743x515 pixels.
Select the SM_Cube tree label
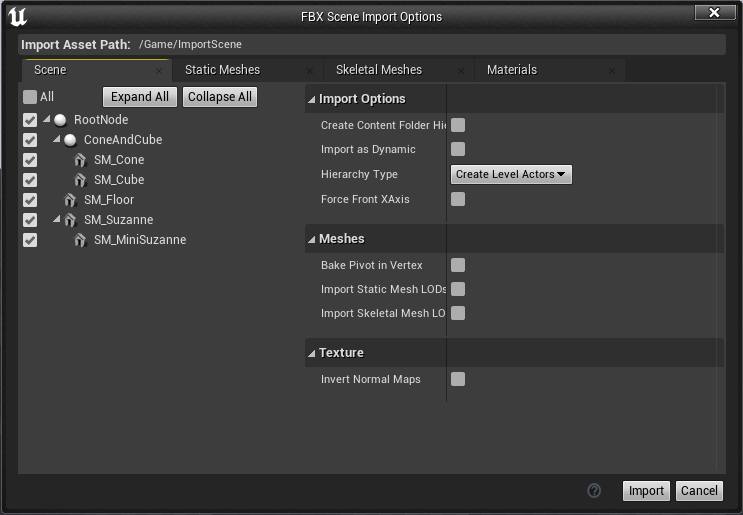coord(119,180)
